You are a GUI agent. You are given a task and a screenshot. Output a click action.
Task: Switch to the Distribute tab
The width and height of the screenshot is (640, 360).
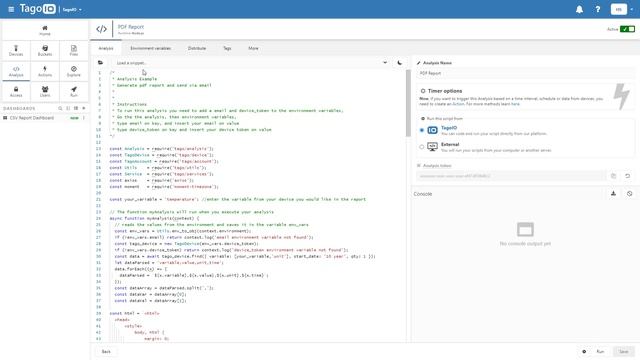coord(197,48)
